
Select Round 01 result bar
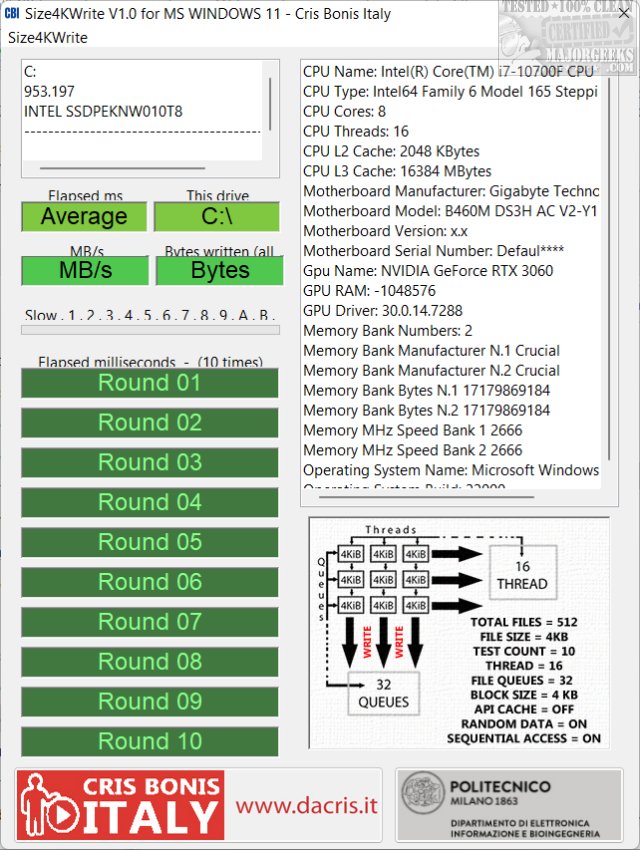pyautogui.click(x=150, y=383)
